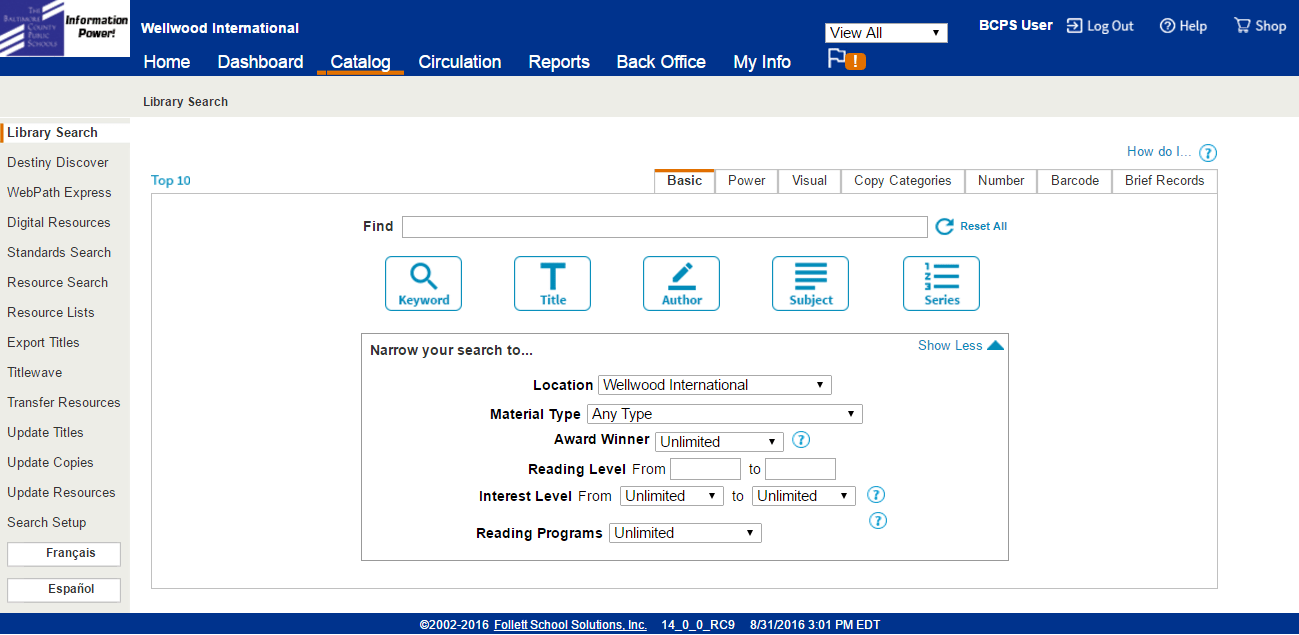Screen dimensions: 1299x635
Task: Switch to the Power search tab
Action: [x=746, y=181]
